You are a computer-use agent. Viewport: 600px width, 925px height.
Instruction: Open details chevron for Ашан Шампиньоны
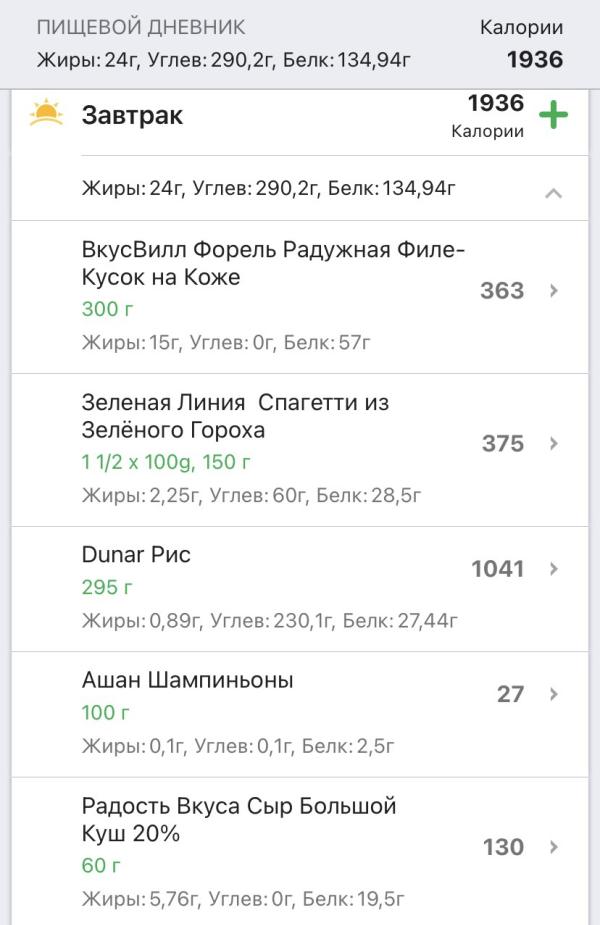[554, 694]
